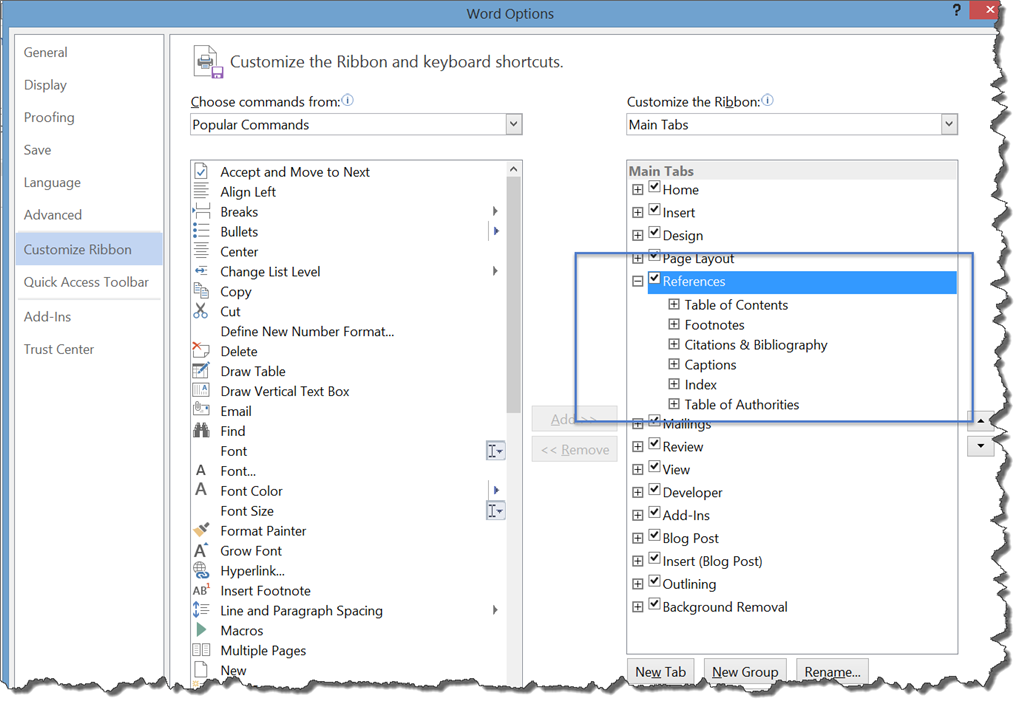Uncheck the Review tab checkbox

pos(654,445)
